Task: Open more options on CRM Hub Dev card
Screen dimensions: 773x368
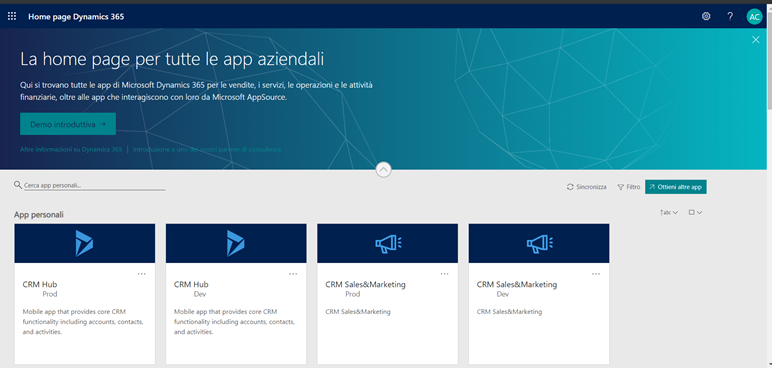Action: pos(293,274)
